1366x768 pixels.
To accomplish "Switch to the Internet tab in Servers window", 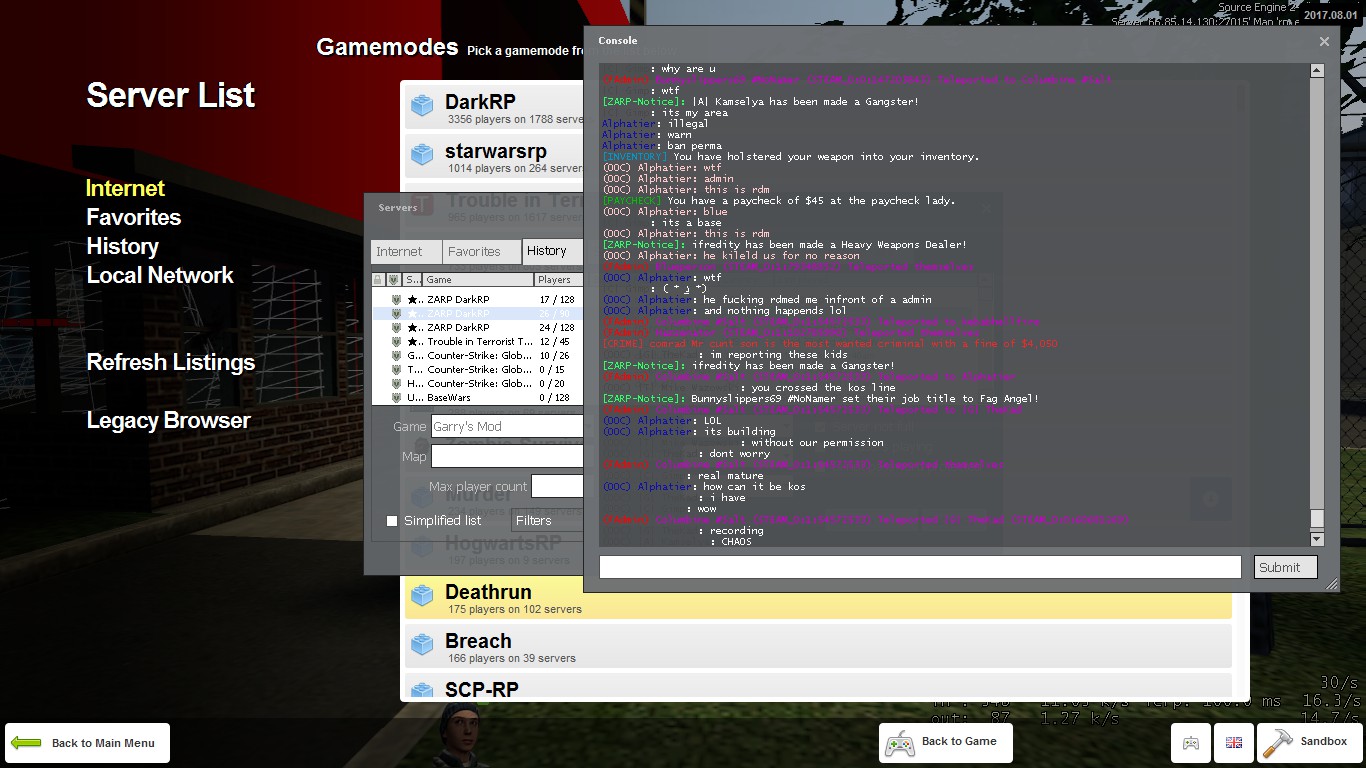I will 399,252.
